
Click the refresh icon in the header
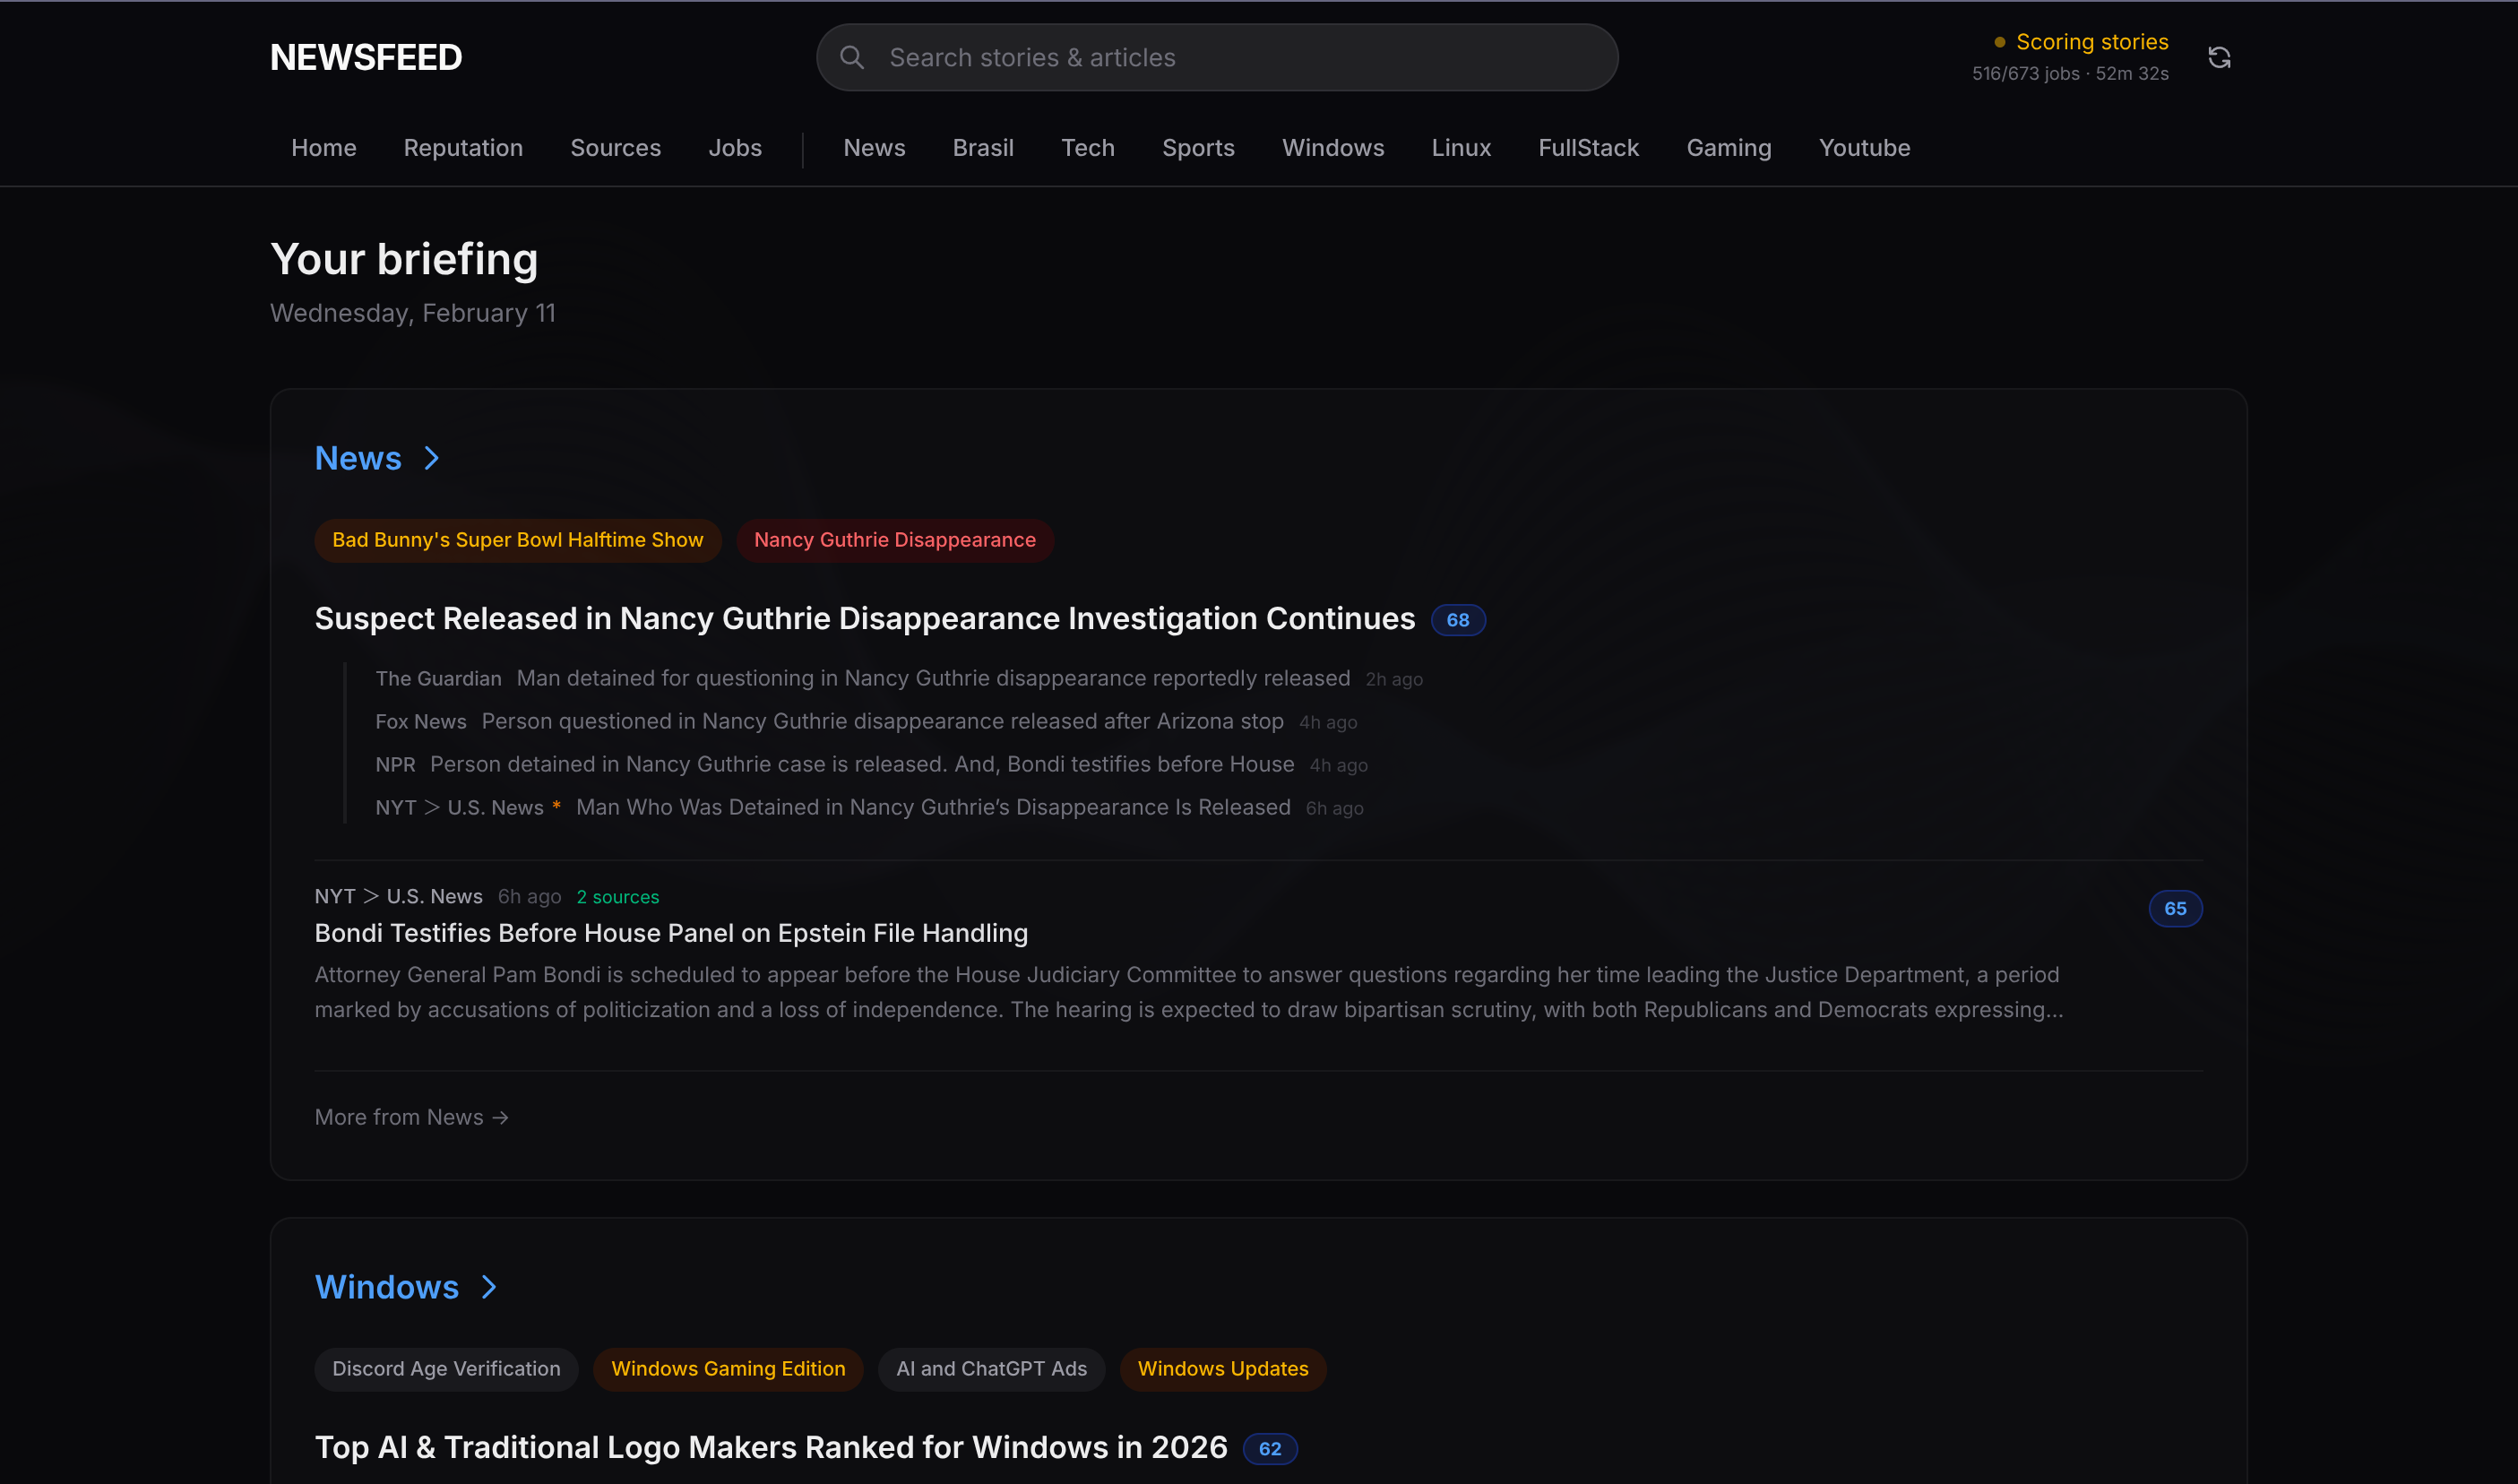click(x=2218, y=58)
